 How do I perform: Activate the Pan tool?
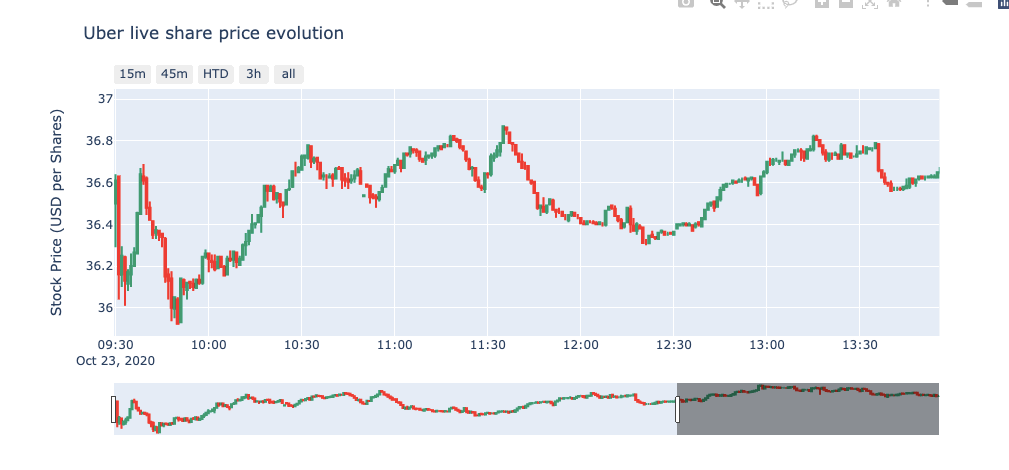point(742,3)
